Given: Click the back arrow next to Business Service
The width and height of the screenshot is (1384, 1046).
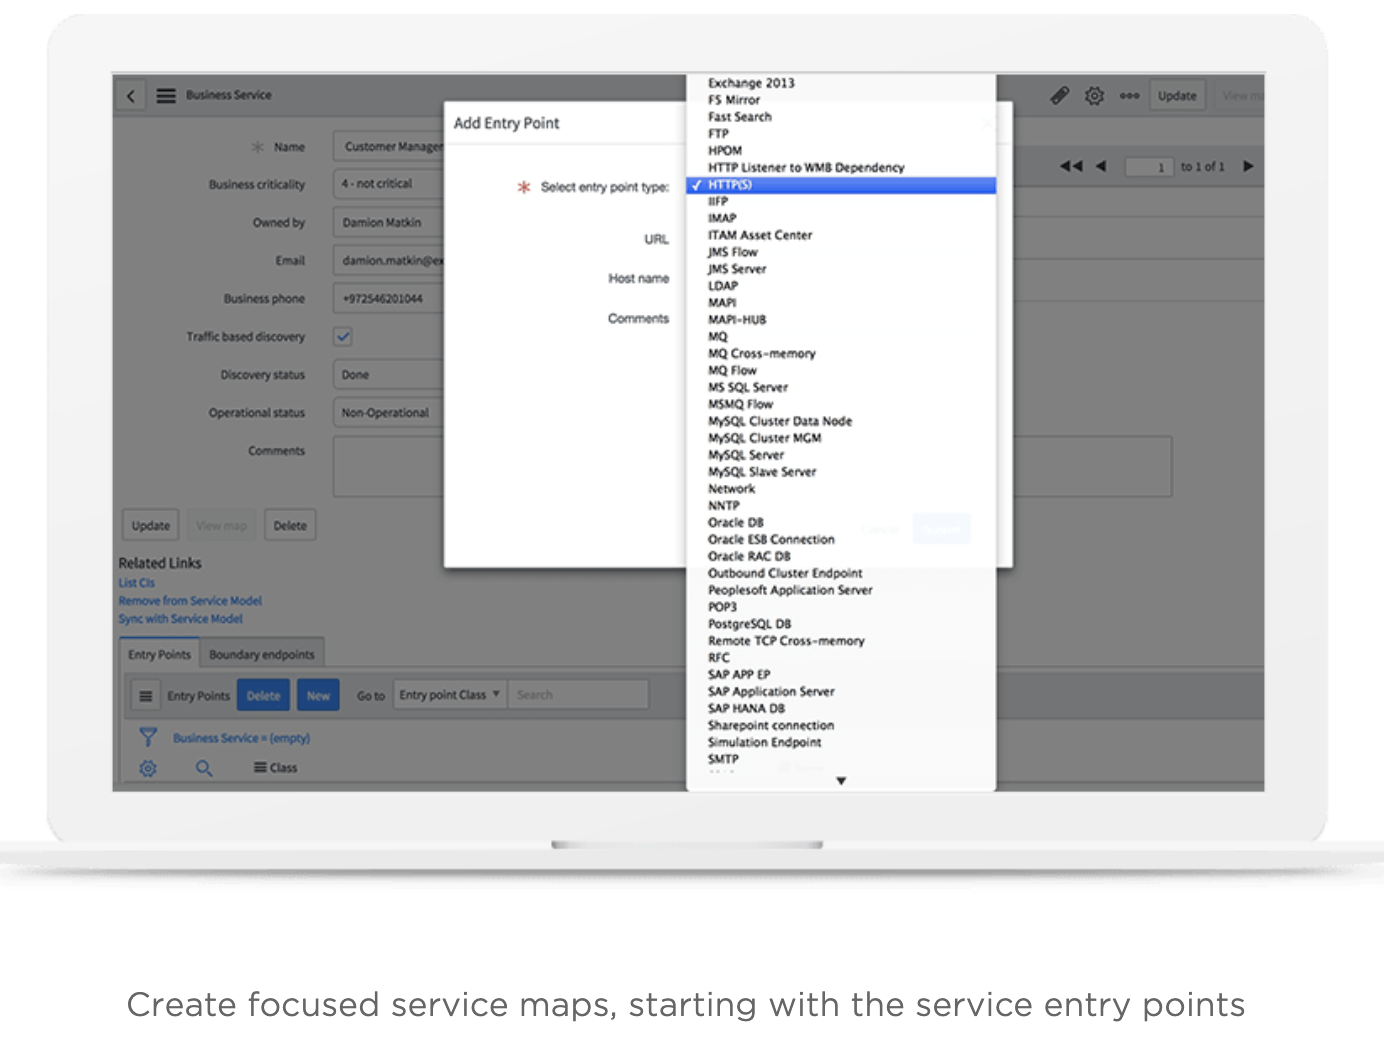Looking at the screenshot, I should (131, 94).
